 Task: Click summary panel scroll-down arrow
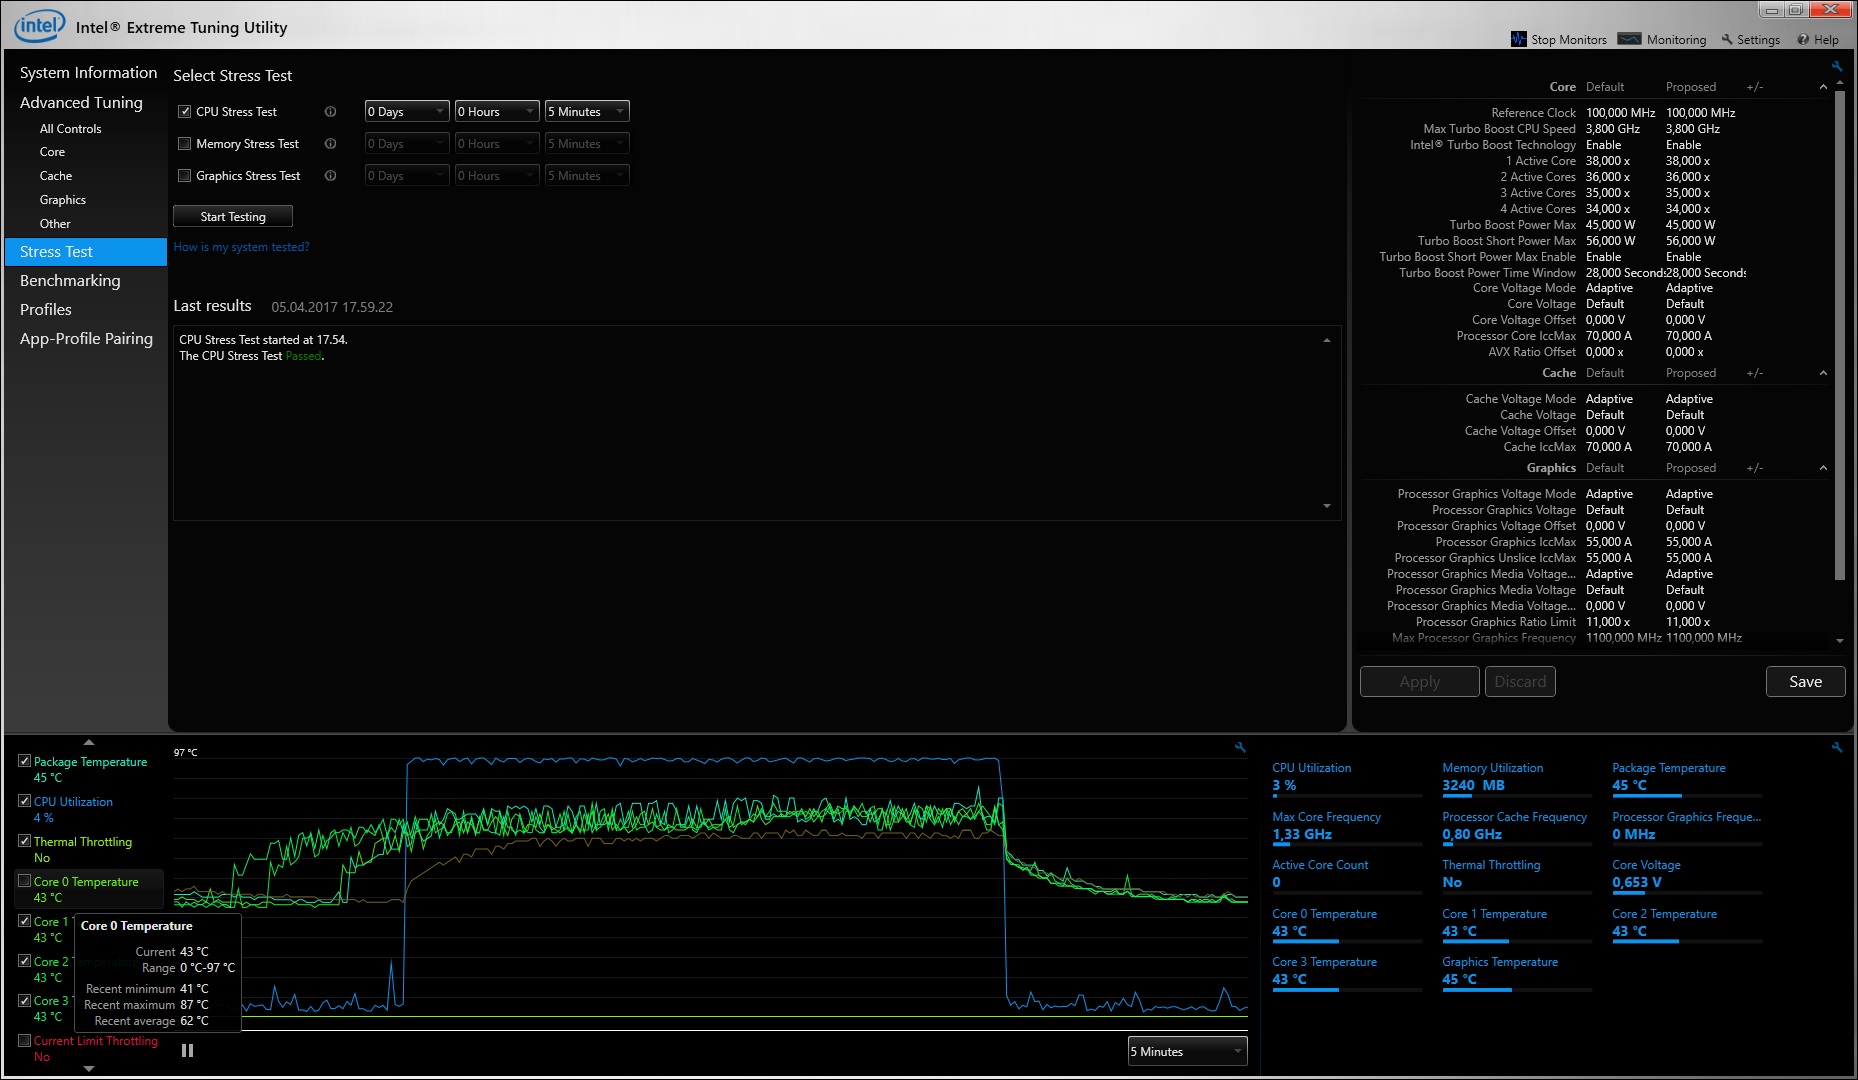(1840, 641)
